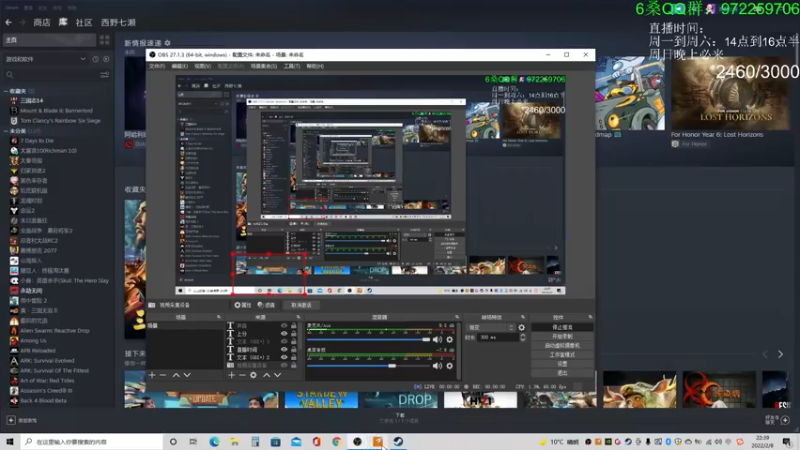
Task: Toggle visibility of 上分 source
Action: click(x=284, y=334)
